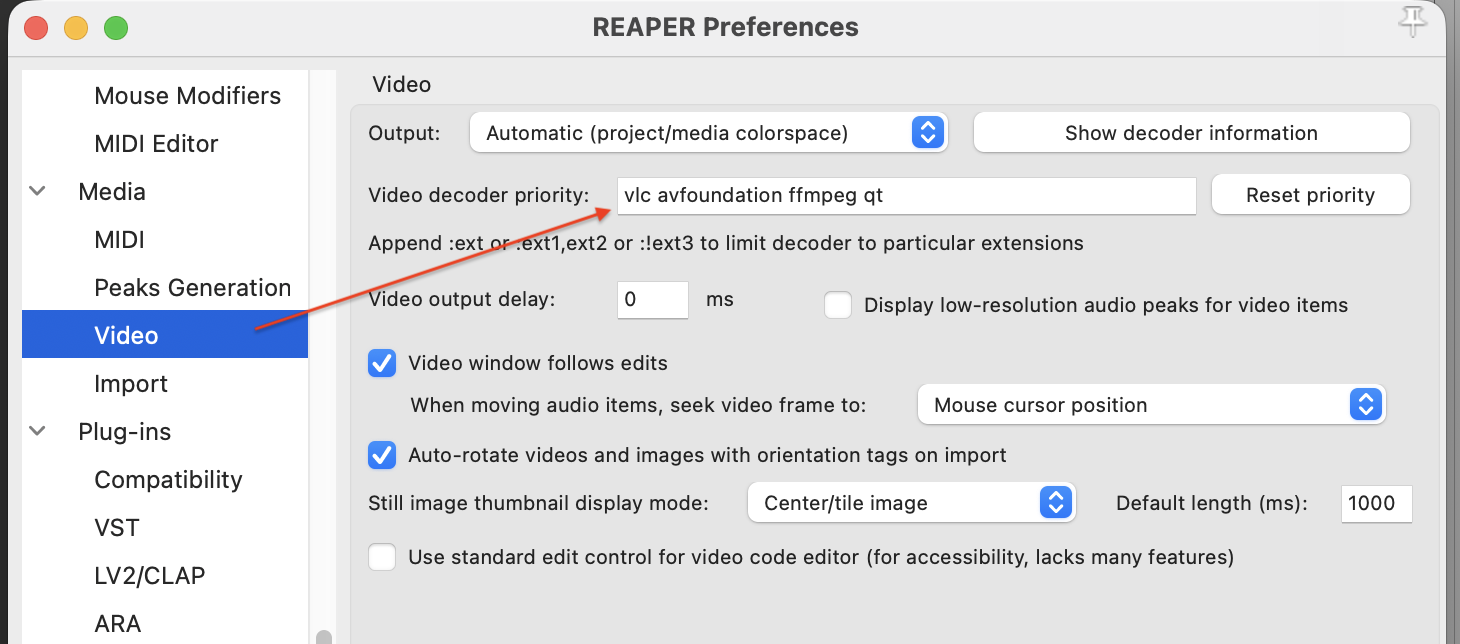Click the Video output delay field
This screenshot has width=1460, height=644.
click(x=652, y=300)
